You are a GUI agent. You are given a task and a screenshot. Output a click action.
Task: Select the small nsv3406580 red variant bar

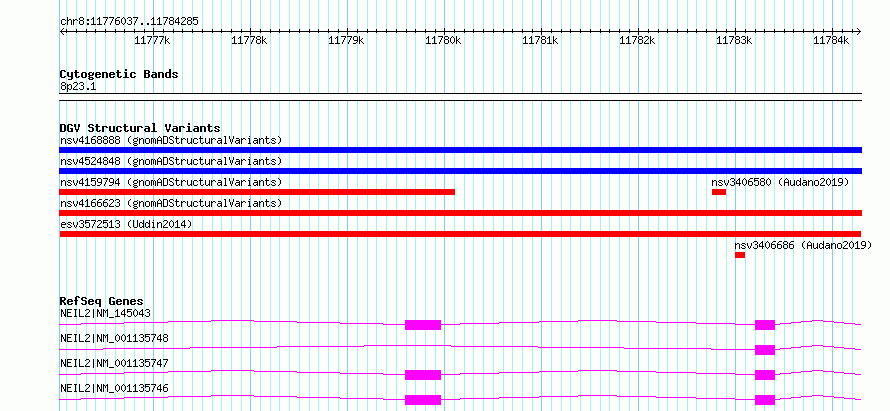tap(719, 192)
